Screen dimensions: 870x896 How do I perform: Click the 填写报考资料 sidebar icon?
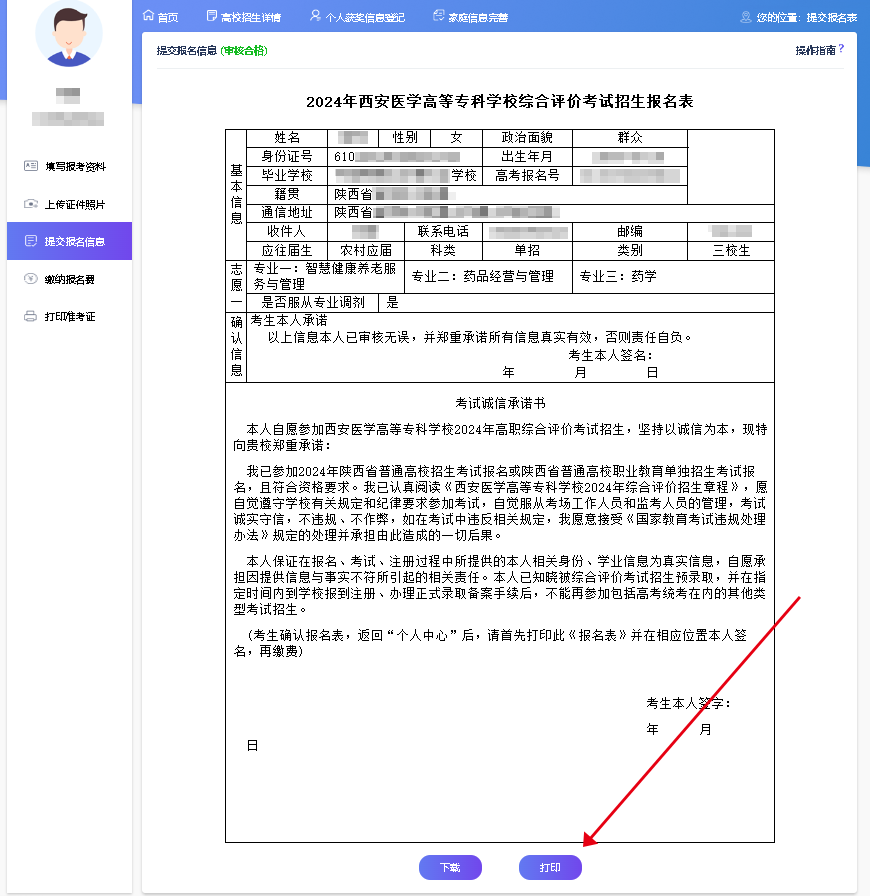(31, 166)
